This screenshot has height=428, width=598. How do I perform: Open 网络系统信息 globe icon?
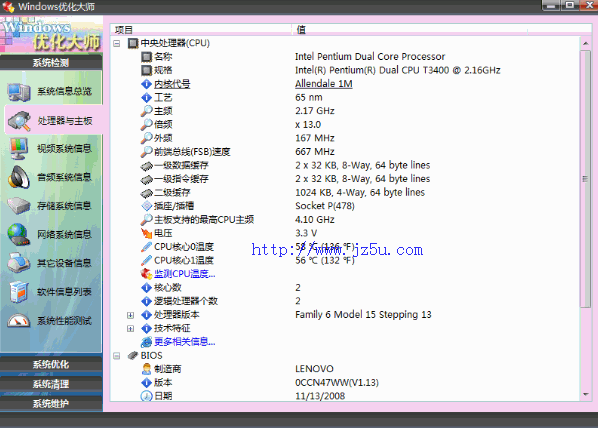coord(18,234)
